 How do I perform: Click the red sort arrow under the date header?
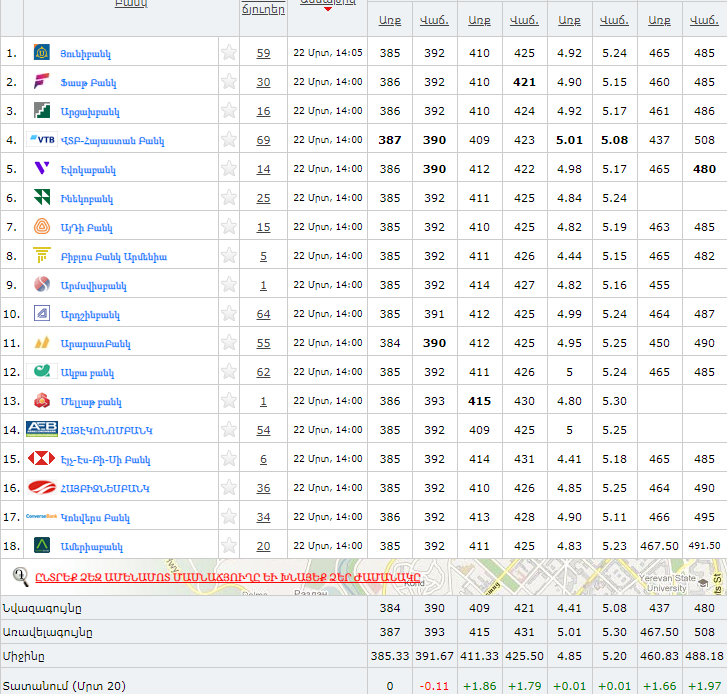coord(328,9)
